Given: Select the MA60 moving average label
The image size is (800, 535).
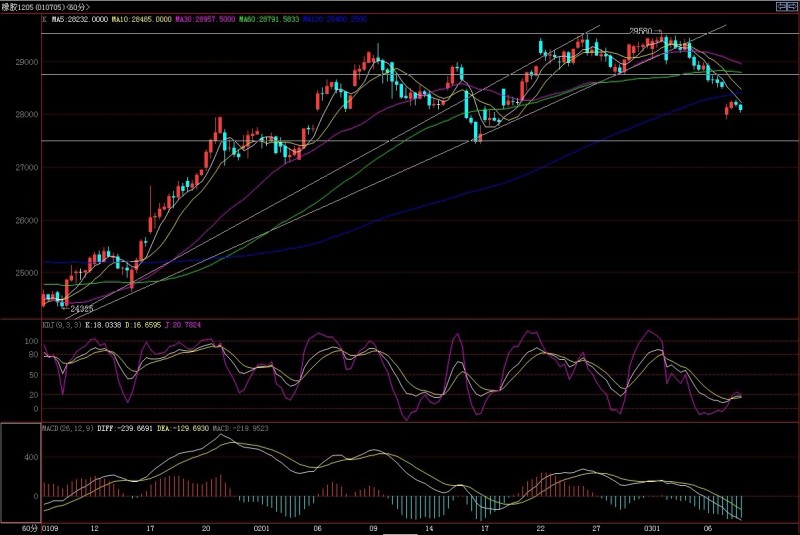Looking at the screenshot, I should coord(266,17).
